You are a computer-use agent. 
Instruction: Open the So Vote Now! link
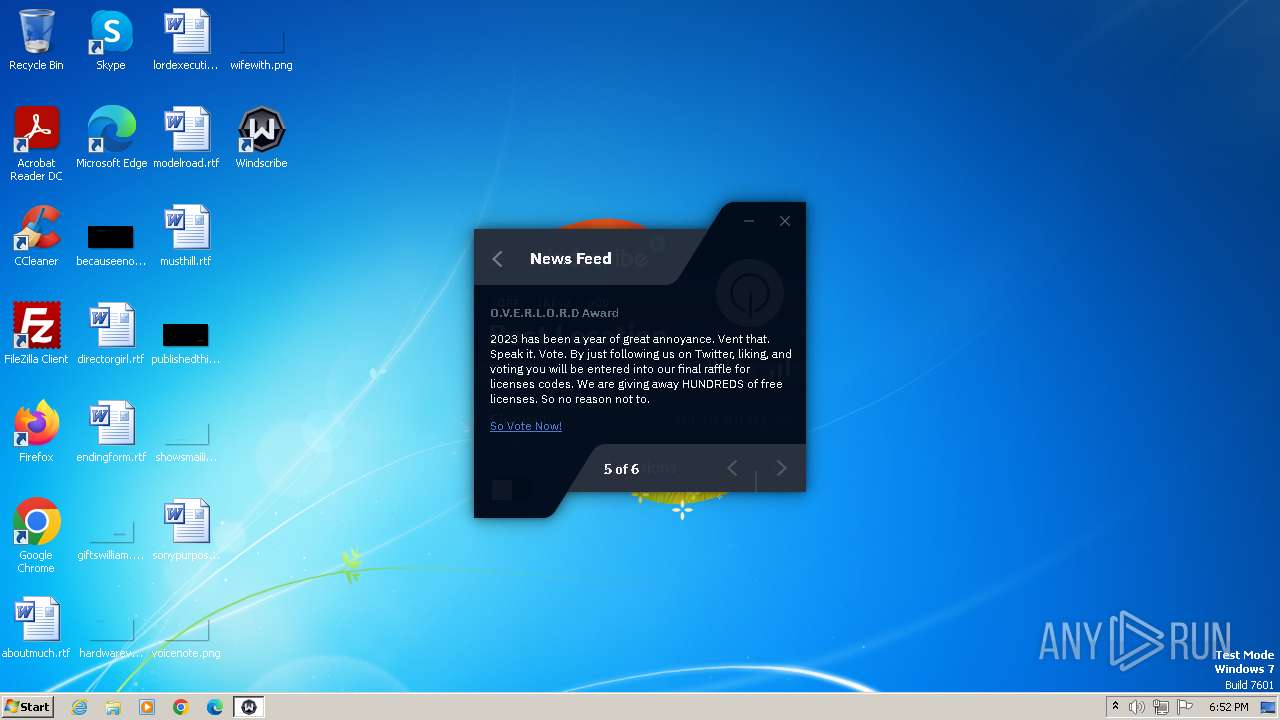click(526, 426)
